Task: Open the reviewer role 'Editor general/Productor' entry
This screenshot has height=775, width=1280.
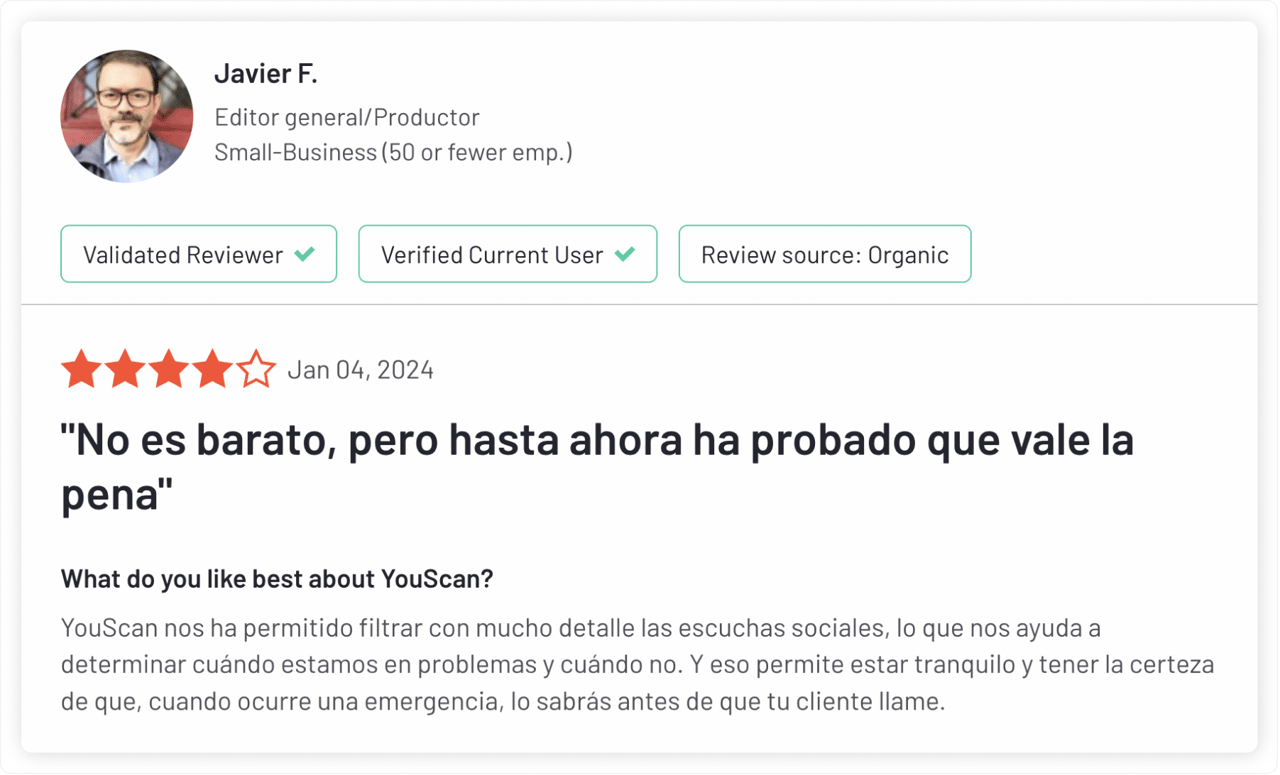Action: 346,117
